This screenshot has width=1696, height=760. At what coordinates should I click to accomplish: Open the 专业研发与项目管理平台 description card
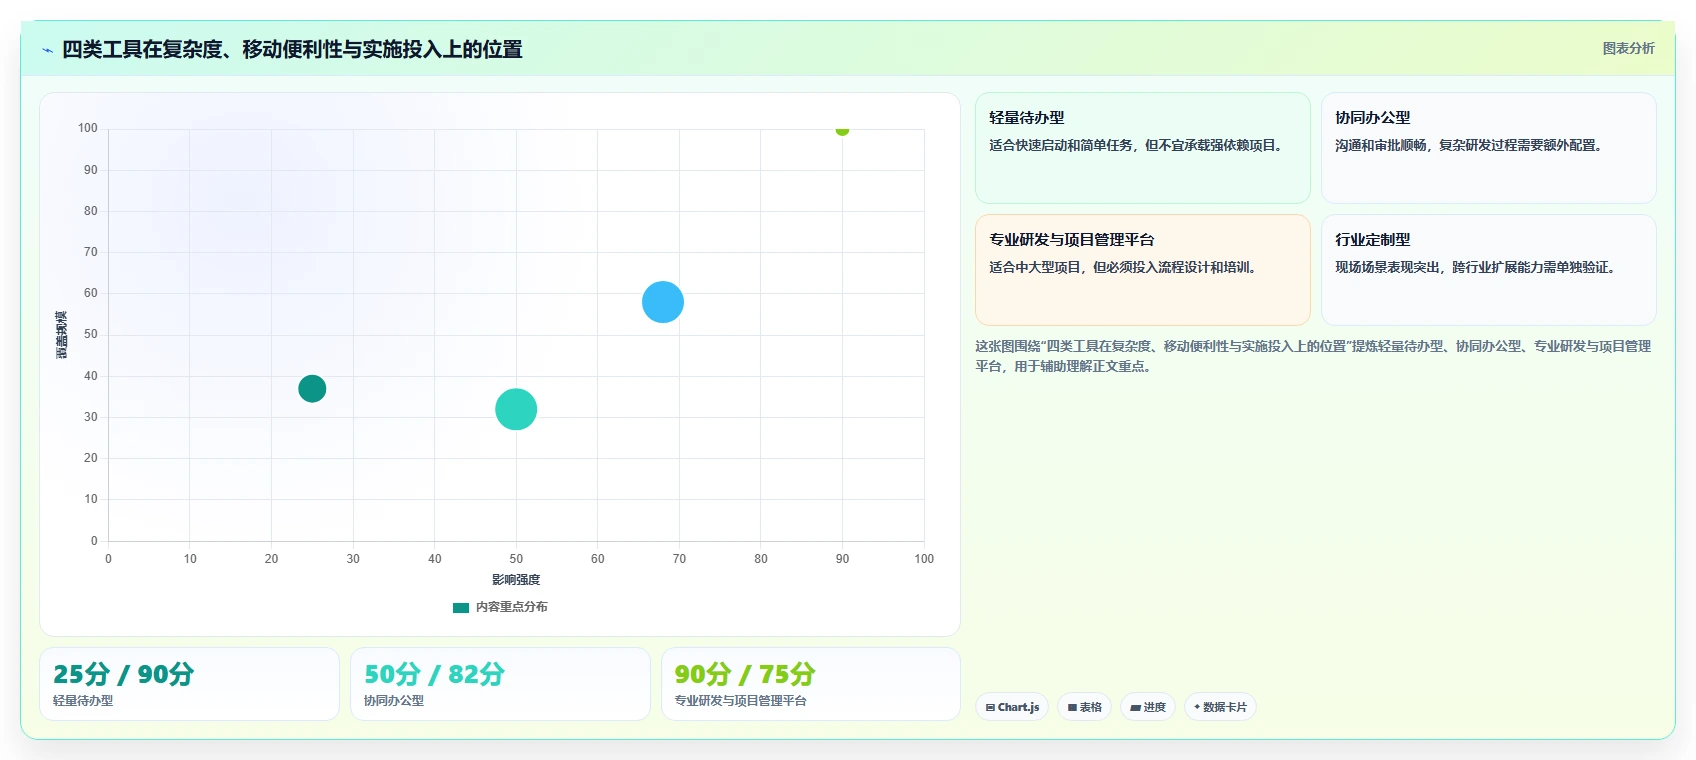pos(1143,270)
